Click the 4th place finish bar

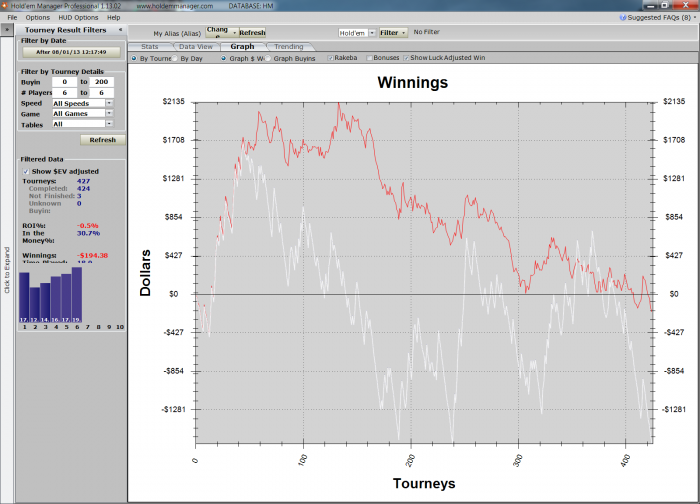[x=56, y=300]
